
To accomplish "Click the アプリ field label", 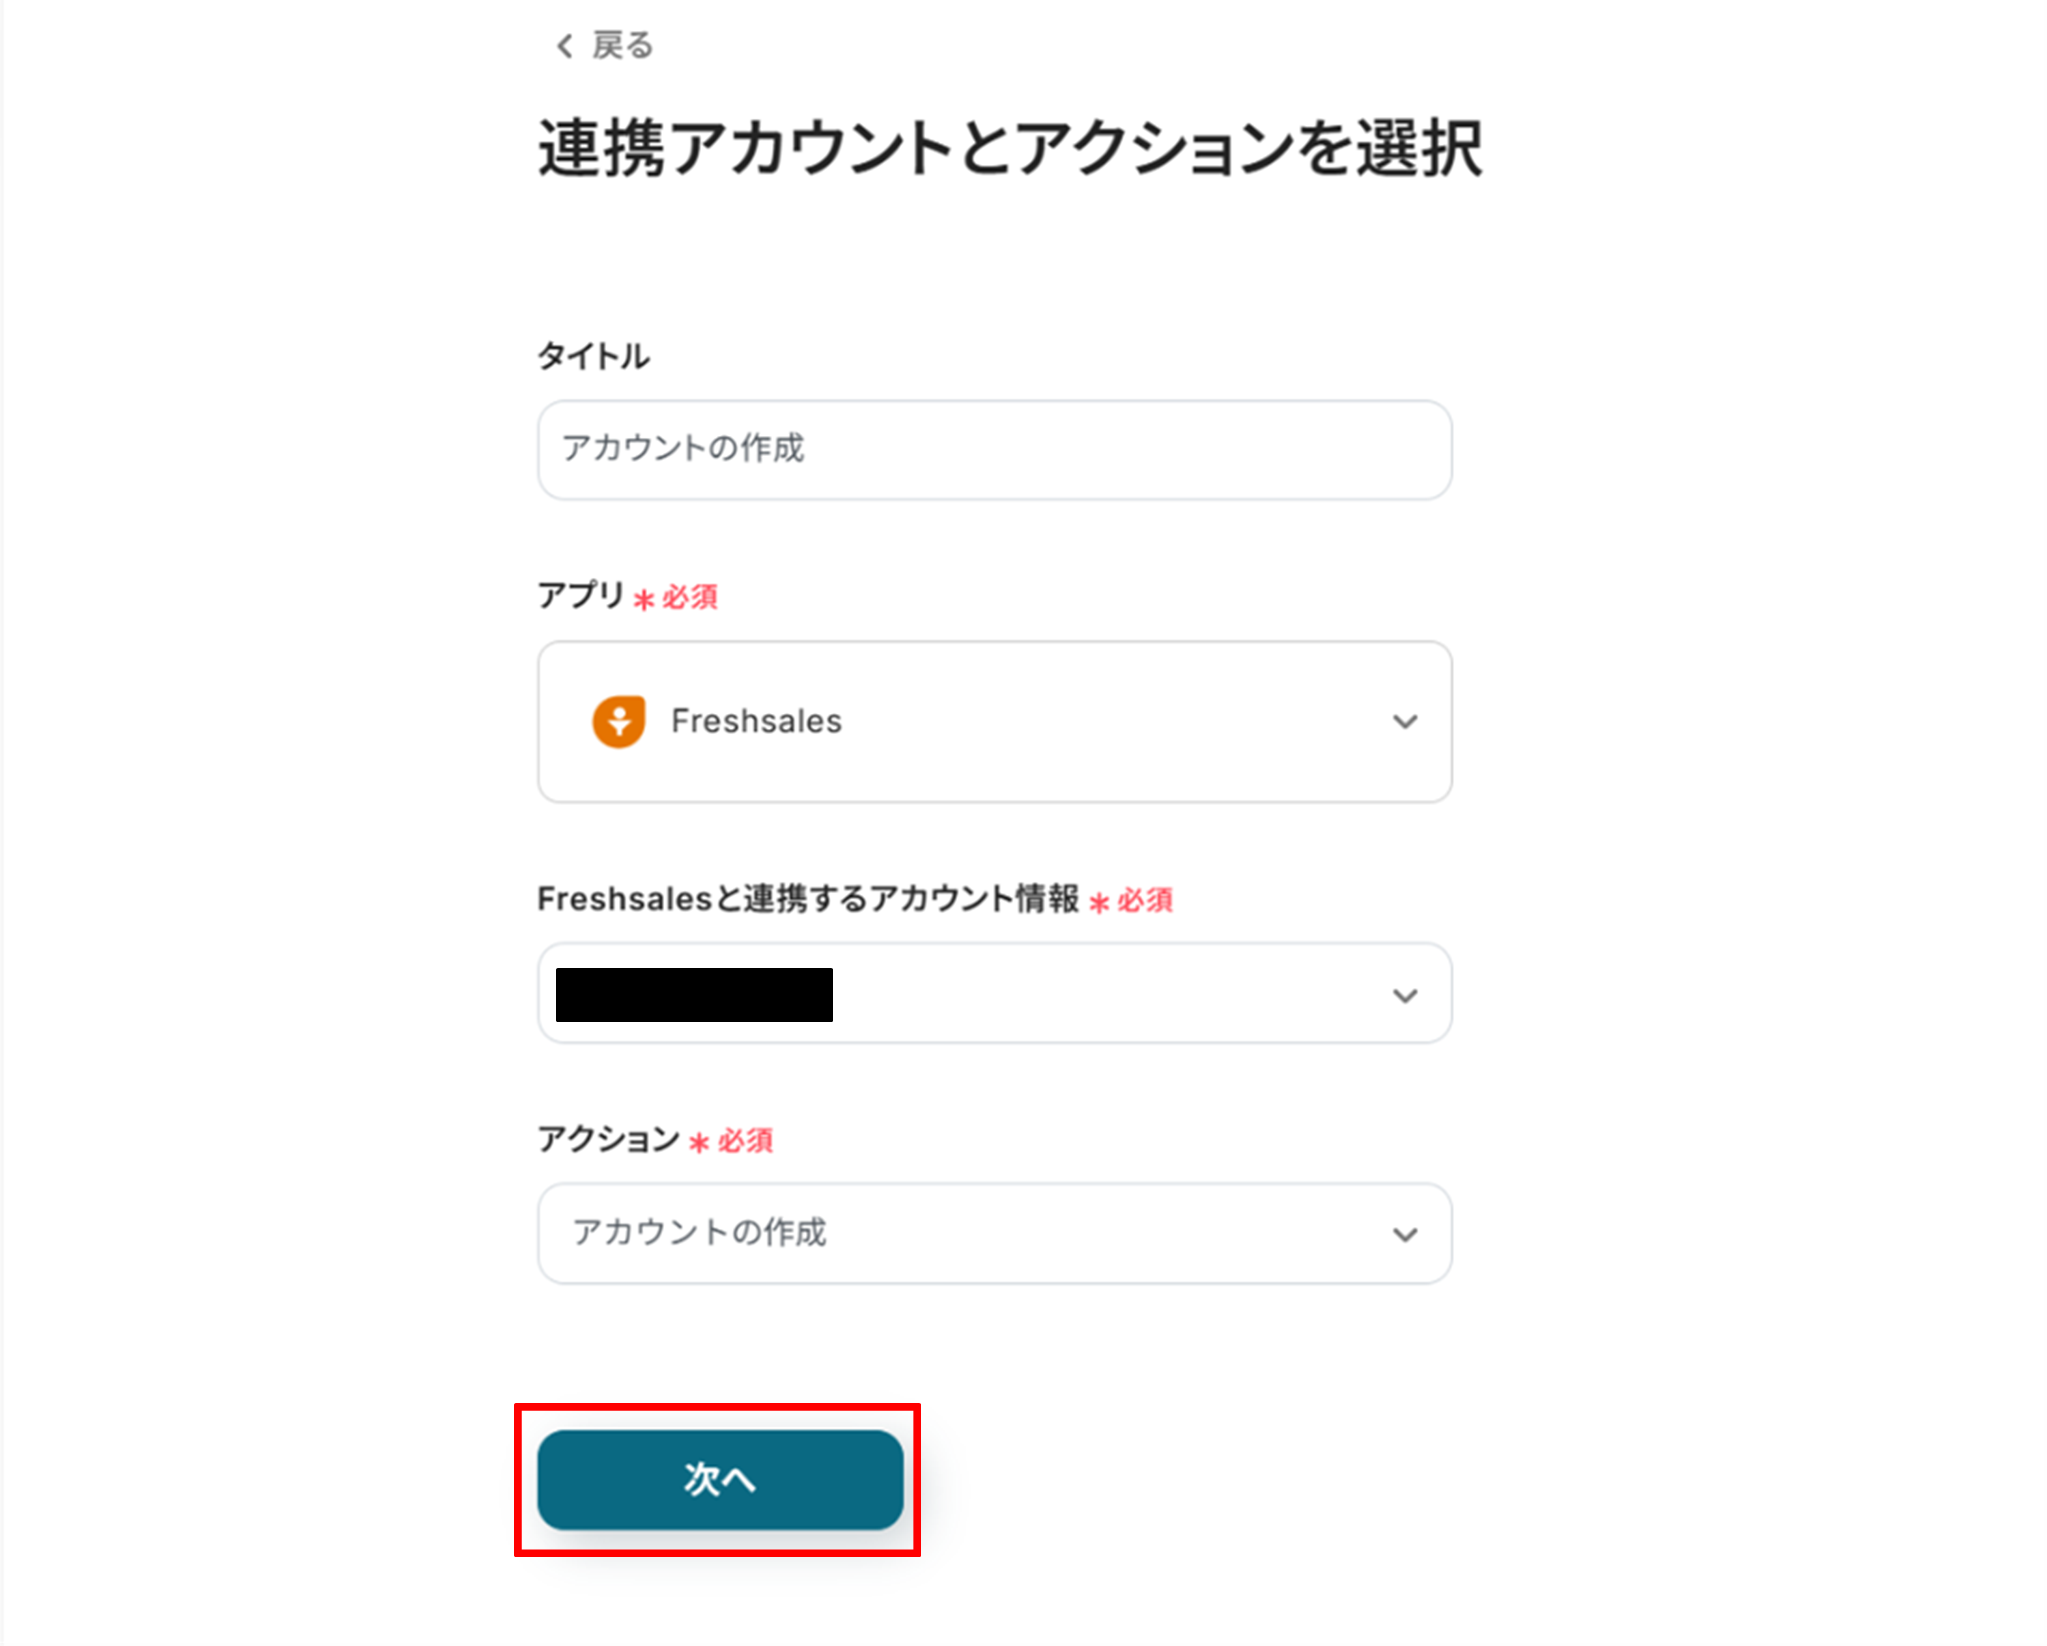I will pyautogui.click(x=581, y=596).
